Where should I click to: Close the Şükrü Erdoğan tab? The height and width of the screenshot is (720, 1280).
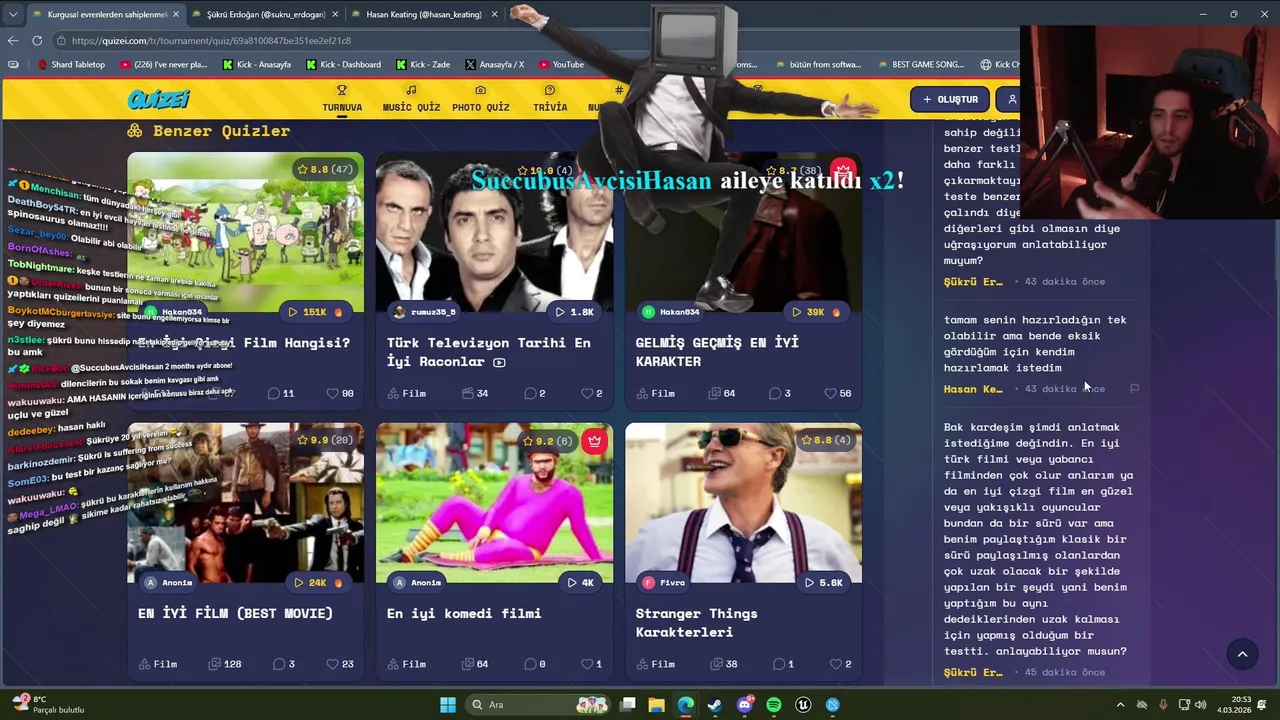(x=336, y=14)
